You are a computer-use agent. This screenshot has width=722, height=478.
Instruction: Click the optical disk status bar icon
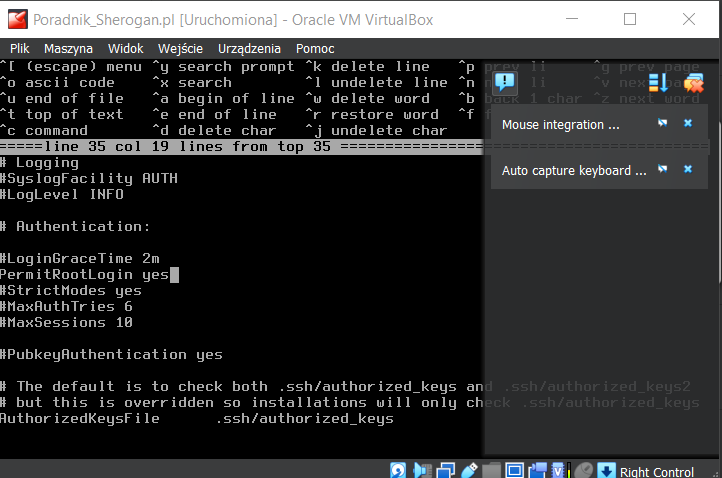(x=398, y=469)
